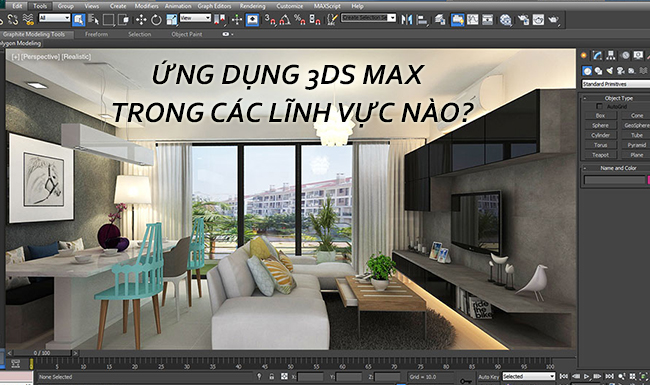Click the Cylinder primitive button
The width and height of the screenshot is (650, 385).
coord(600,135)
